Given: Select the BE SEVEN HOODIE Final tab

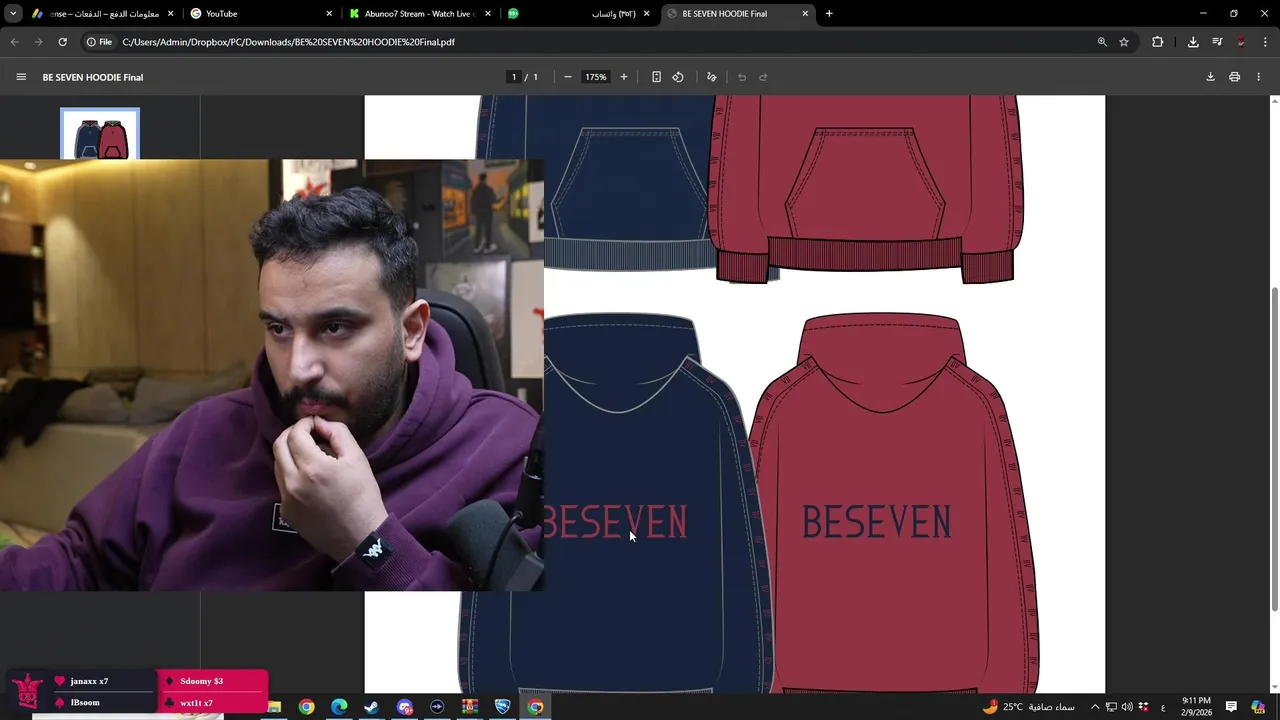Looking at the screenshot, I should coord(738,14).
